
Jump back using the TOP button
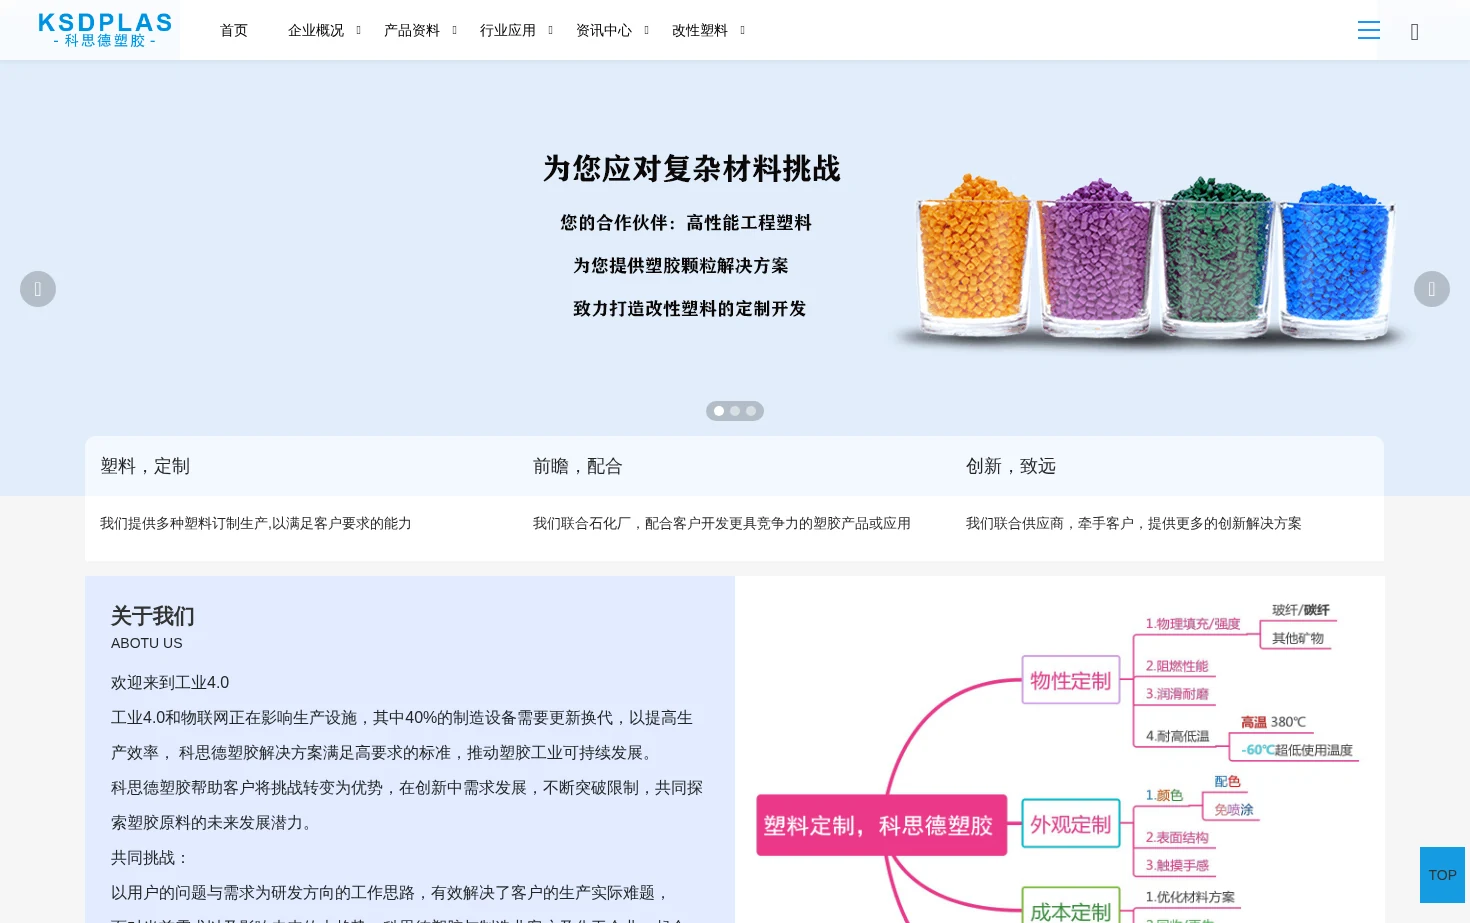pos(1442,875)
